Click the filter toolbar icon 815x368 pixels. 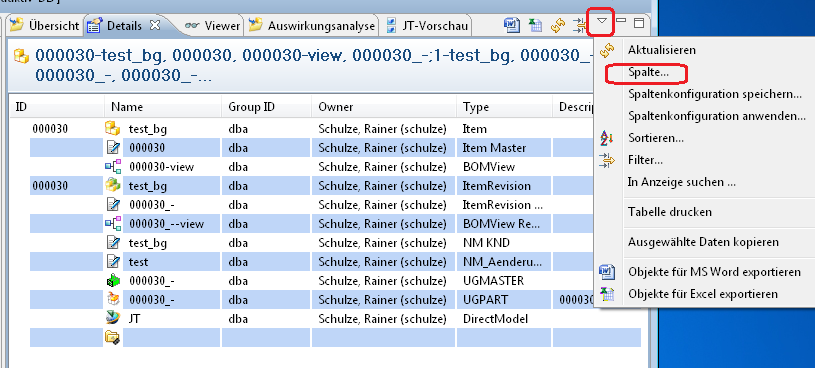pos(579,25)
